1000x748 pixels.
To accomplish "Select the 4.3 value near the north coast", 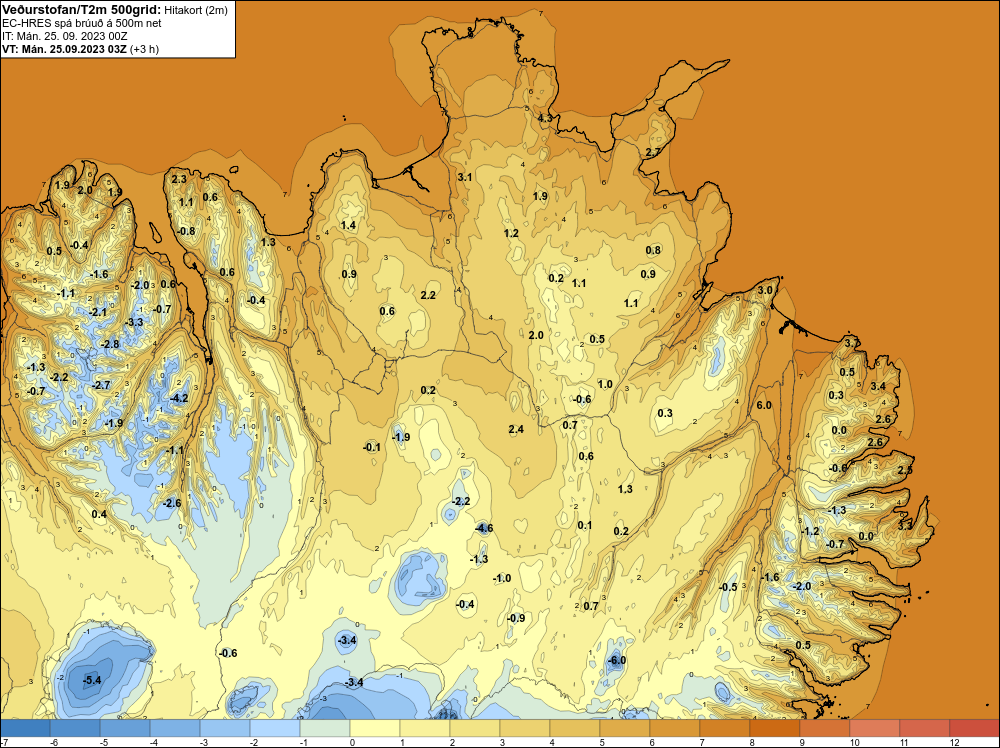I will pyautogui.click(x=545, y=118).
